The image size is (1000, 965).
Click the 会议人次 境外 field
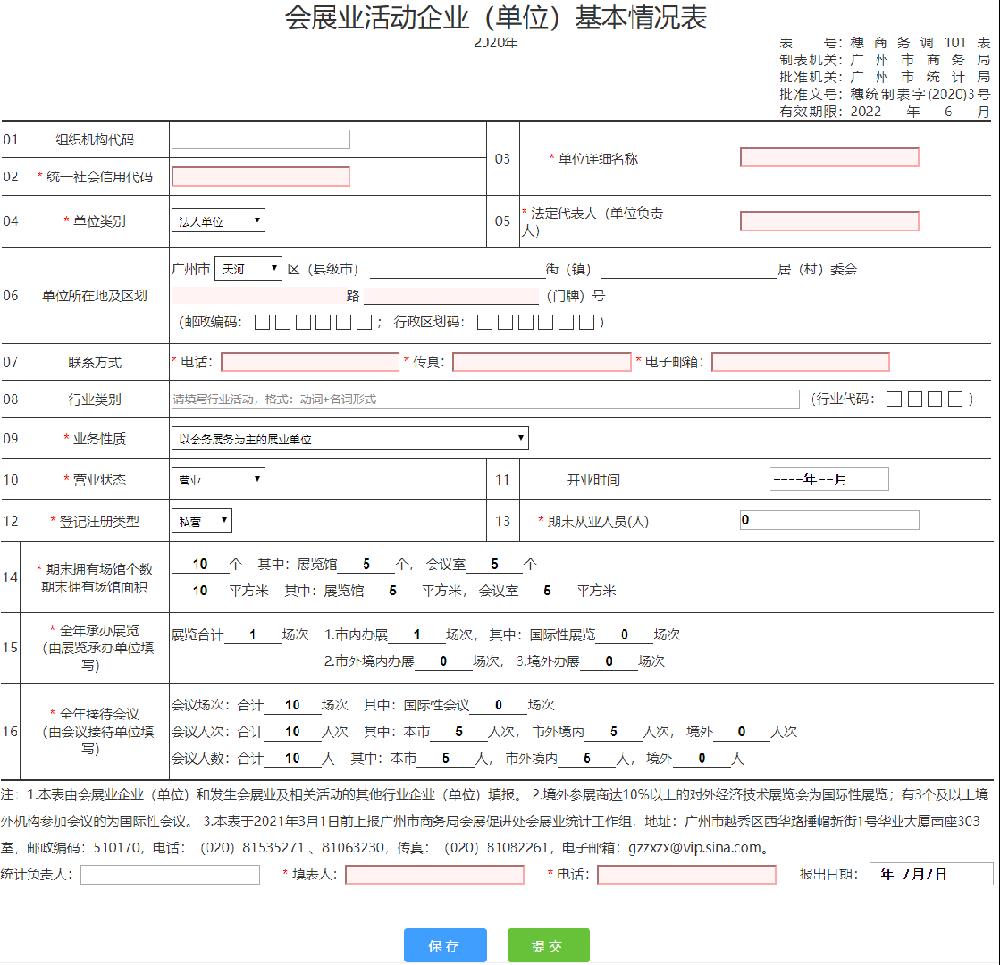(x=741, y=732)
